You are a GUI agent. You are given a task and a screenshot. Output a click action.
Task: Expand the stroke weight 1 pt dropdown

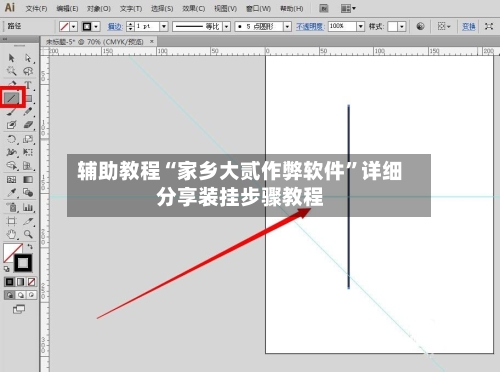point(164,26)
